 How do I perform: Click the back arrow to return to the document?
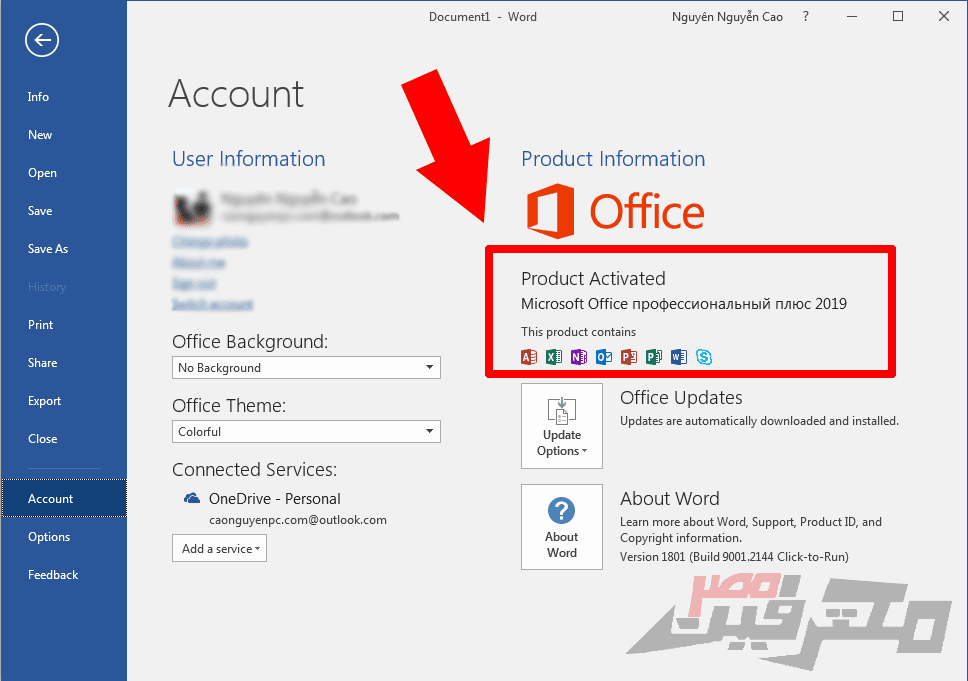pyautogui.click(x=42, y=40)
